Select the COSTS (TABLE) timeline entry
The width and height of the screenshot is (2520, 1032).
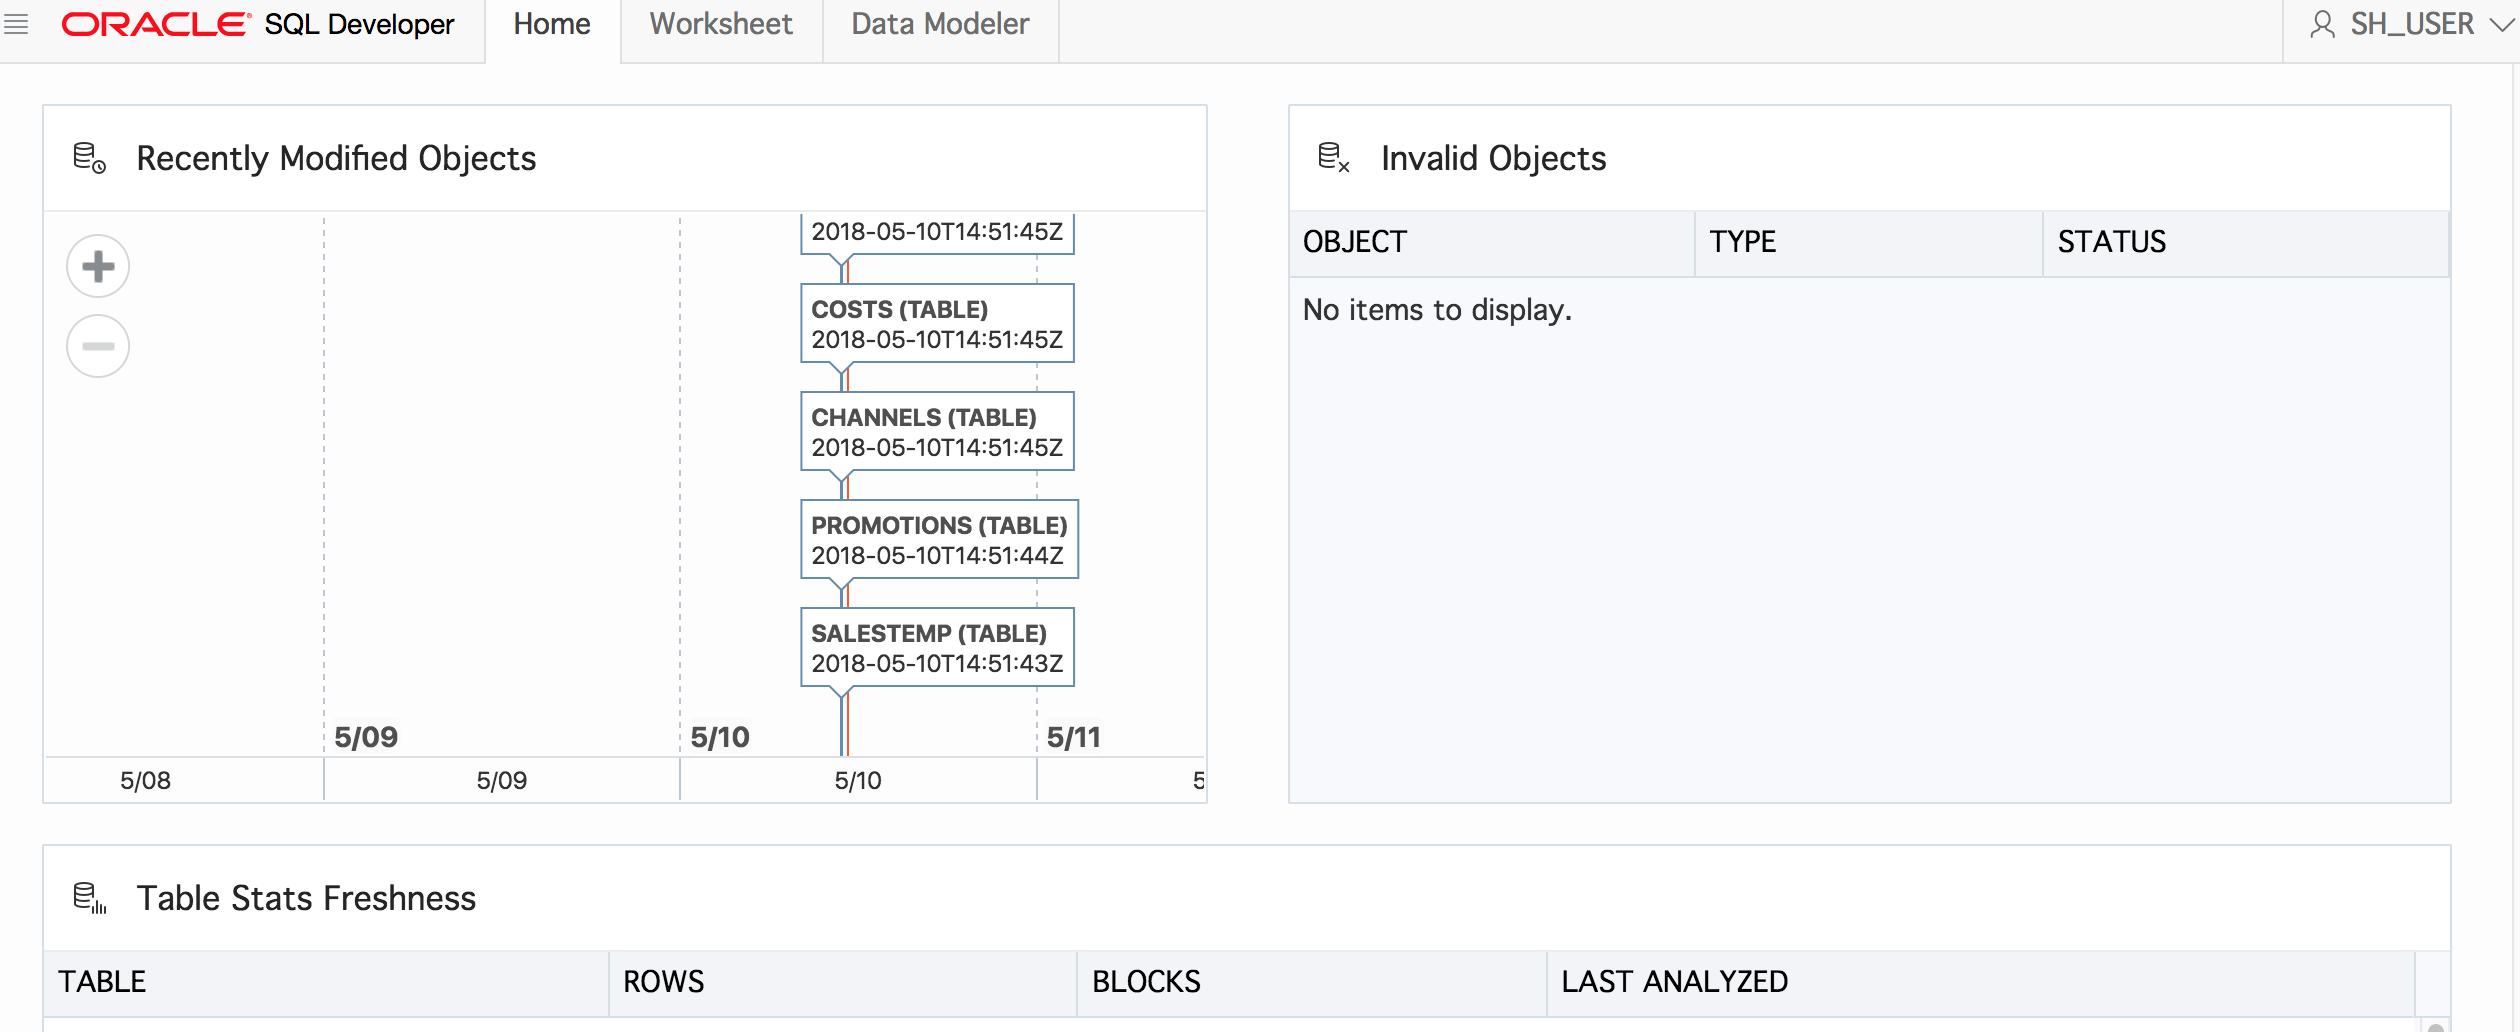pos(937,324)
